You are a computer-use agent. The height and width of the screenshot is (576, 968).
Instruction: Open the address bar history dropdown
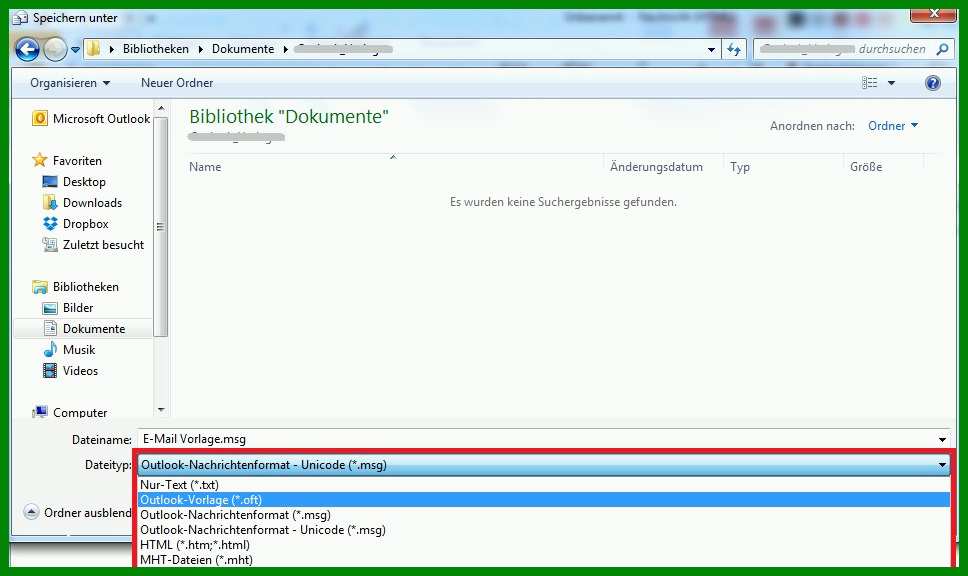[x=711, y=49]
